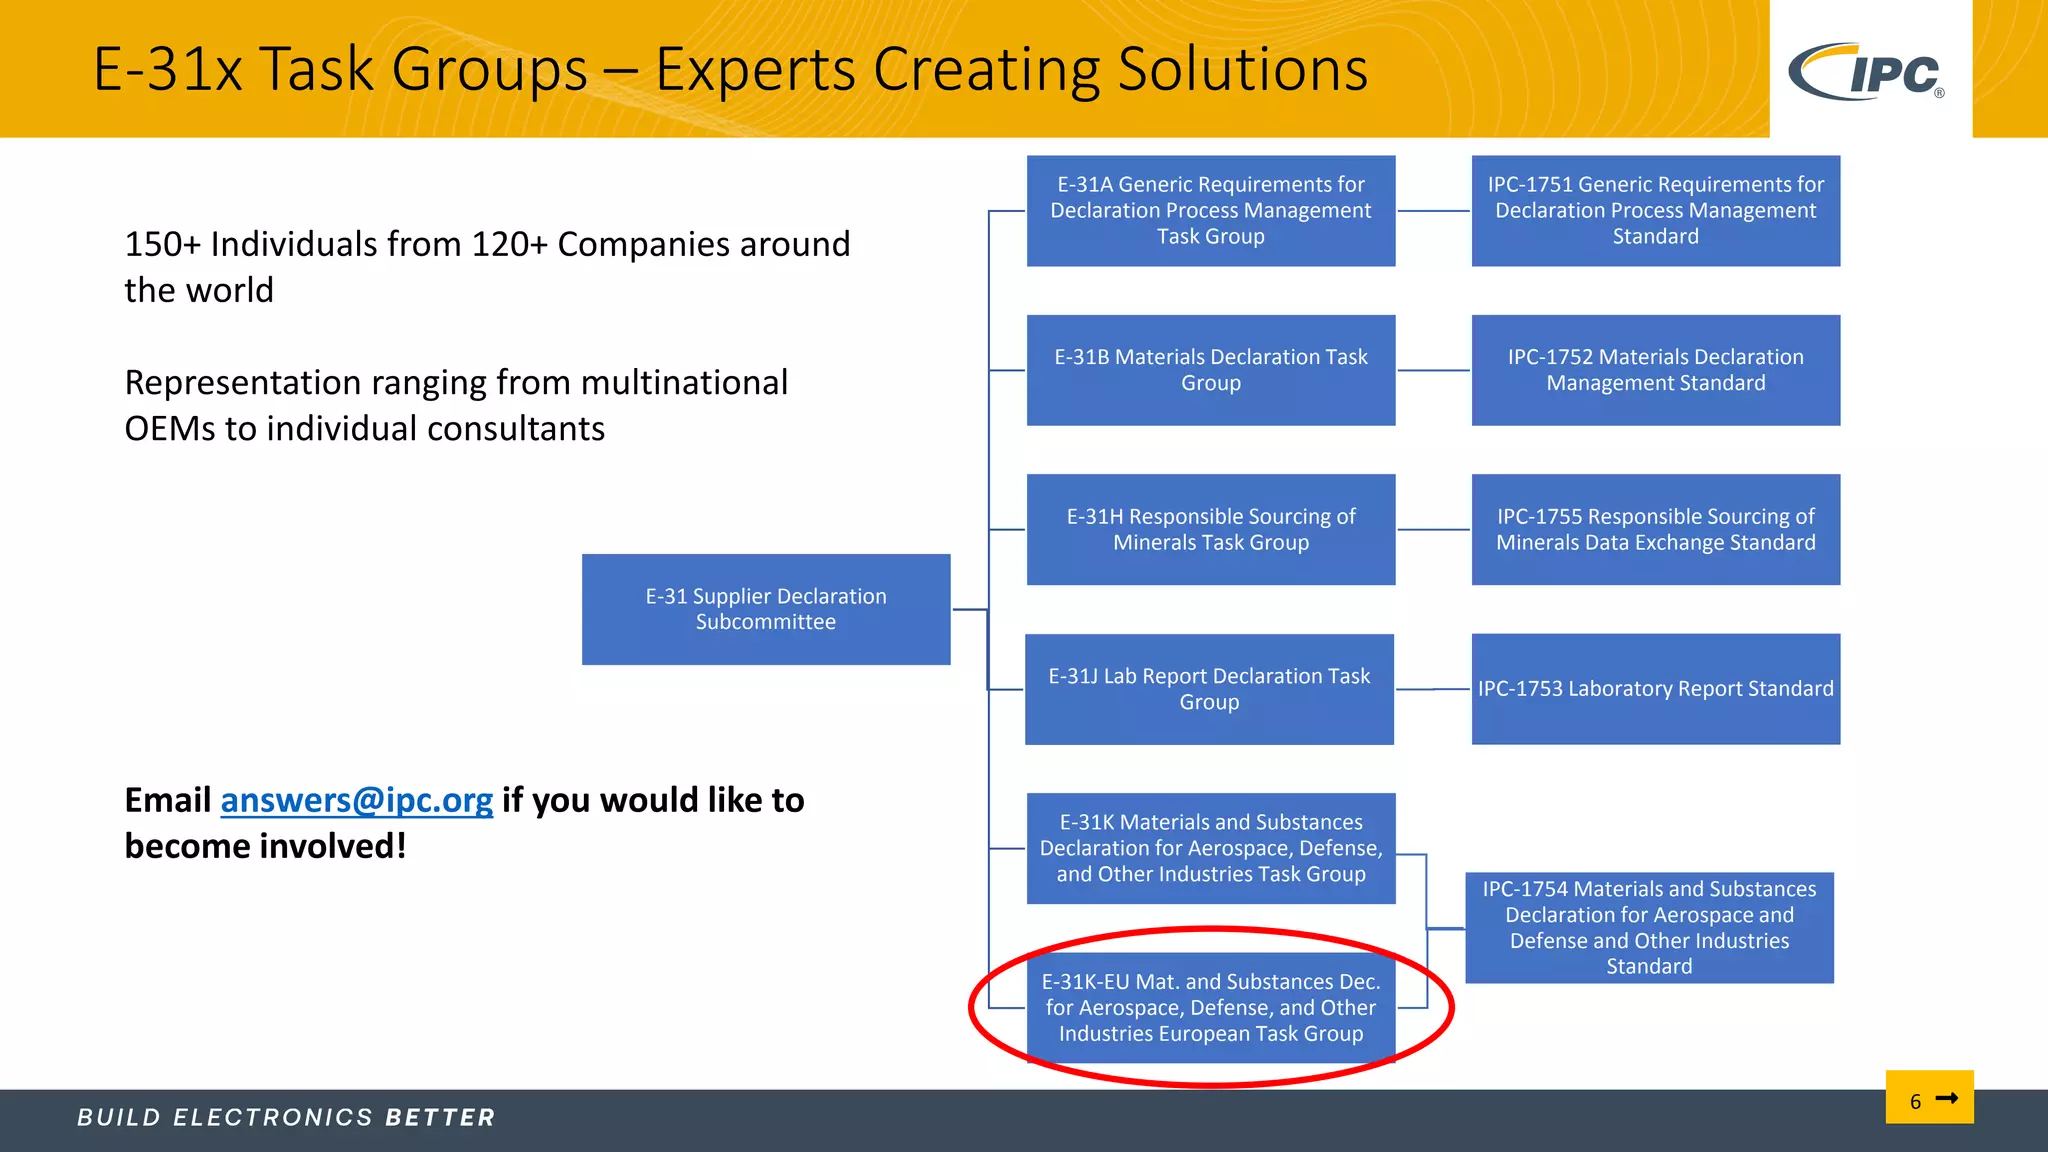
Task: Select the E-31 Supplier Declaration Subcommittee box
Action: [x=766, y=609]
